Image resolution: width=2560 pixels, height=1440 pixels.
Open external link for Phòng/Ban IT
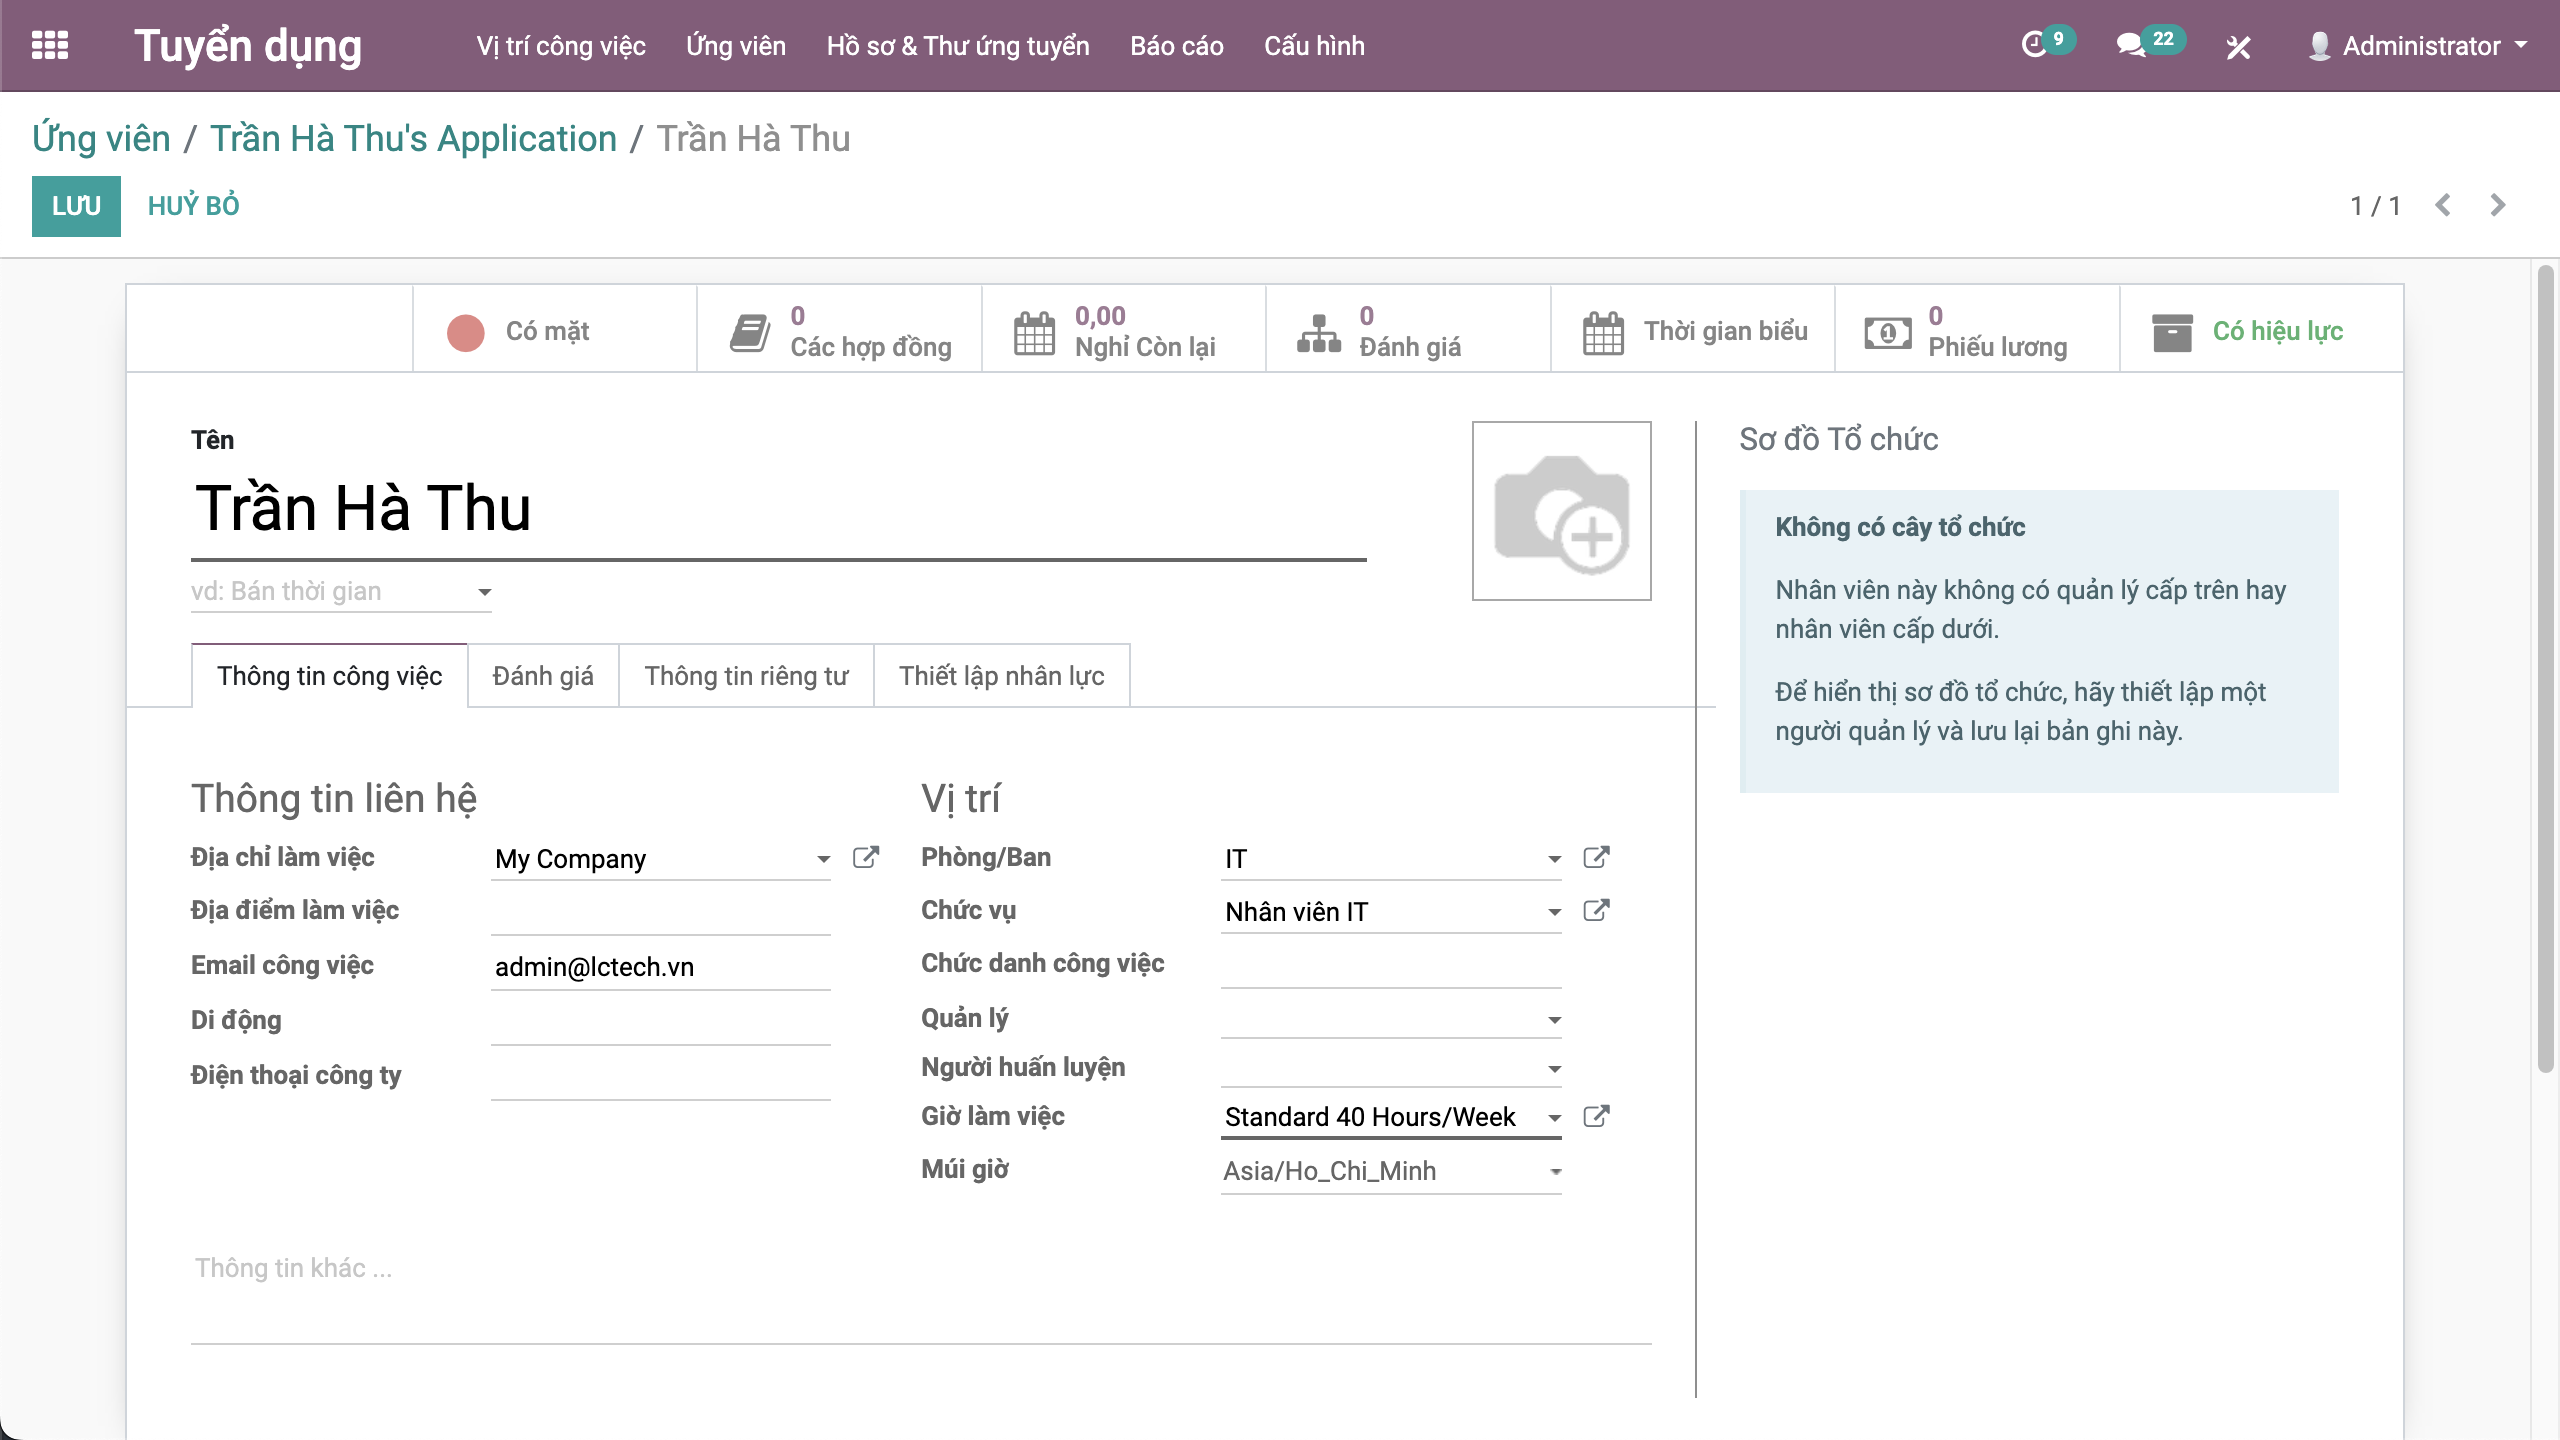1596,858
